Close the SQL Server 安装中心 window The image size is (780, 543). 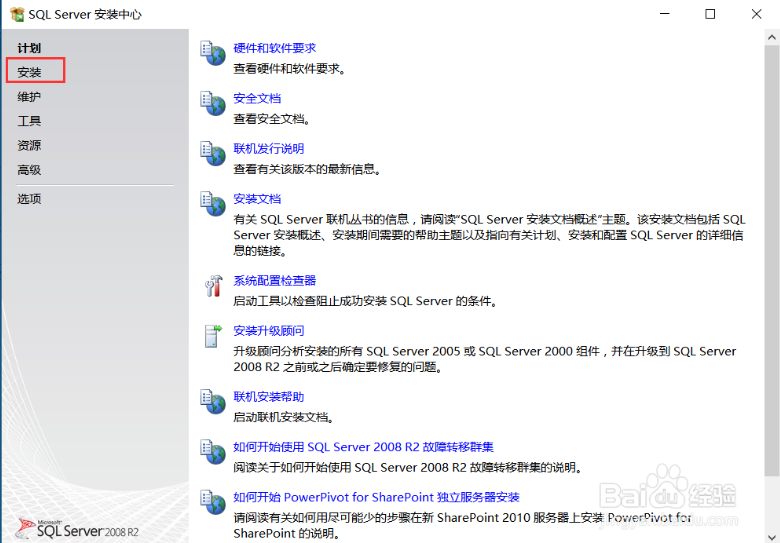coord(756,14)
